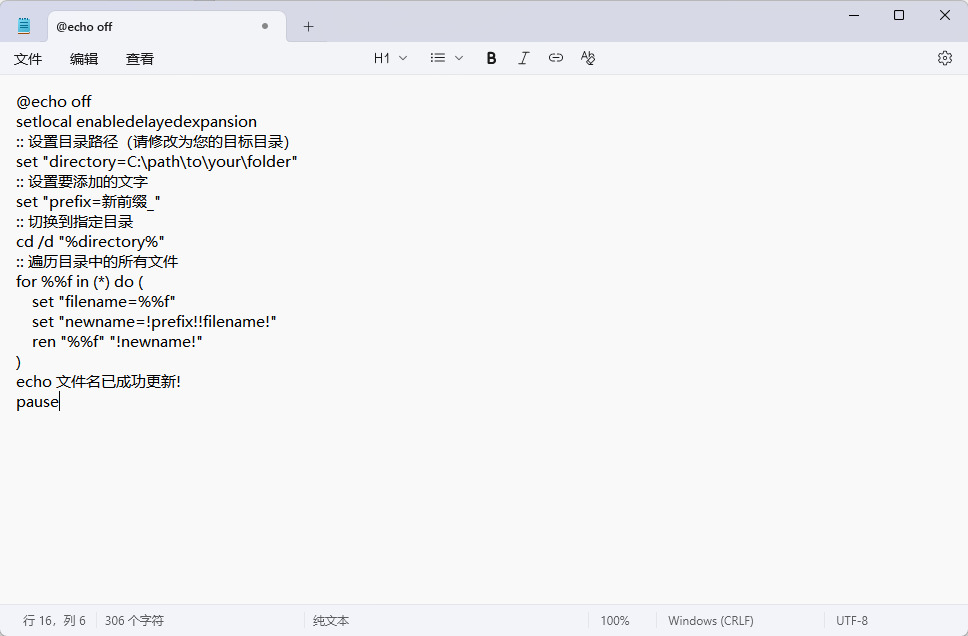
Task: Toggle italic formatting
Action: (523, 58)
